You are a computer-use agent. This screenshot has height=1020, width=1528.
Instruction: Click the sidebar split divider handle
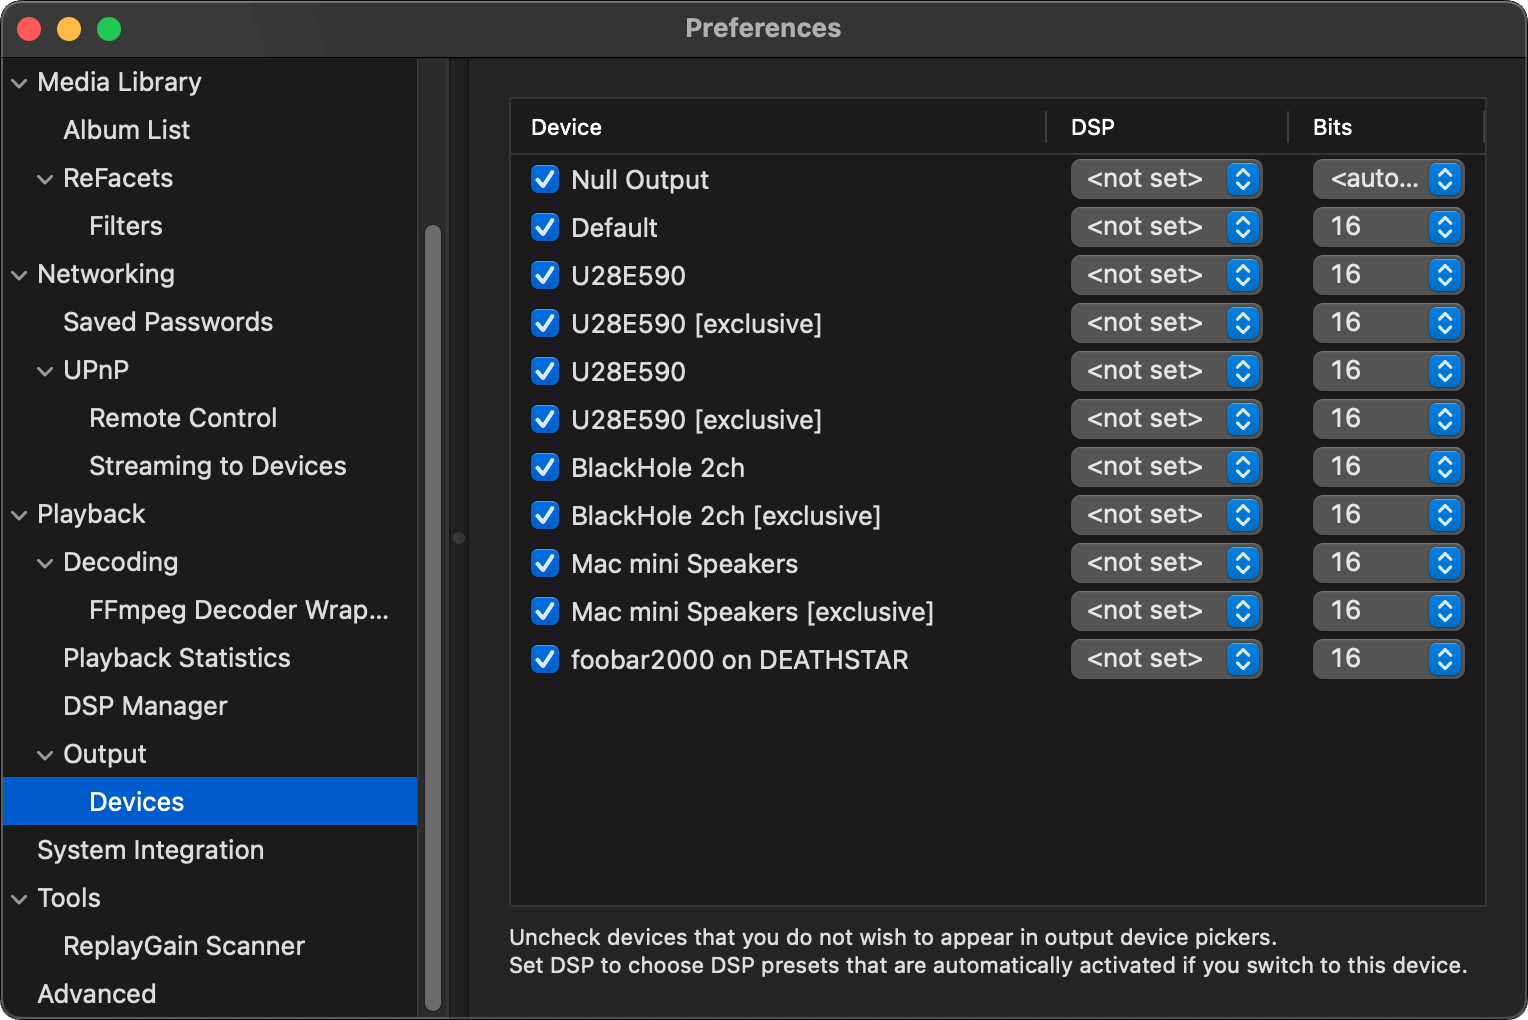click(459, 538)
